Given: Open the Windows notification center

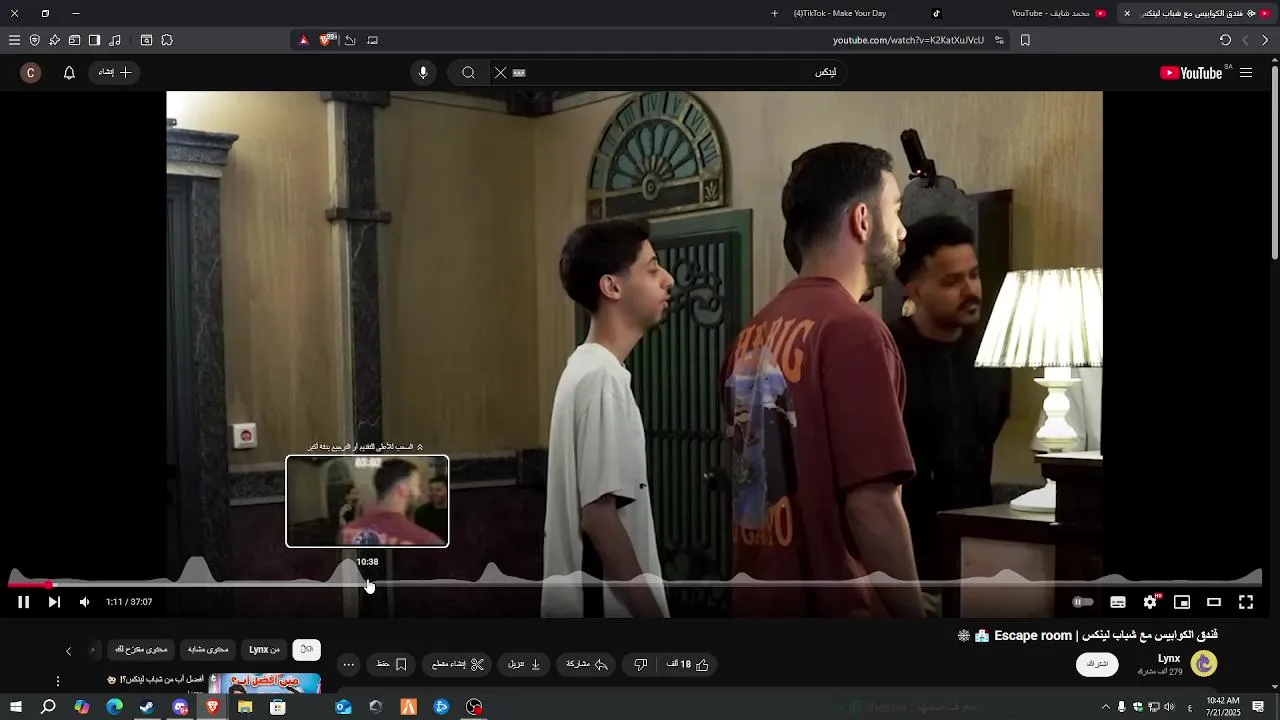Looking at the screenshot, I should (x=1258, y=707).
